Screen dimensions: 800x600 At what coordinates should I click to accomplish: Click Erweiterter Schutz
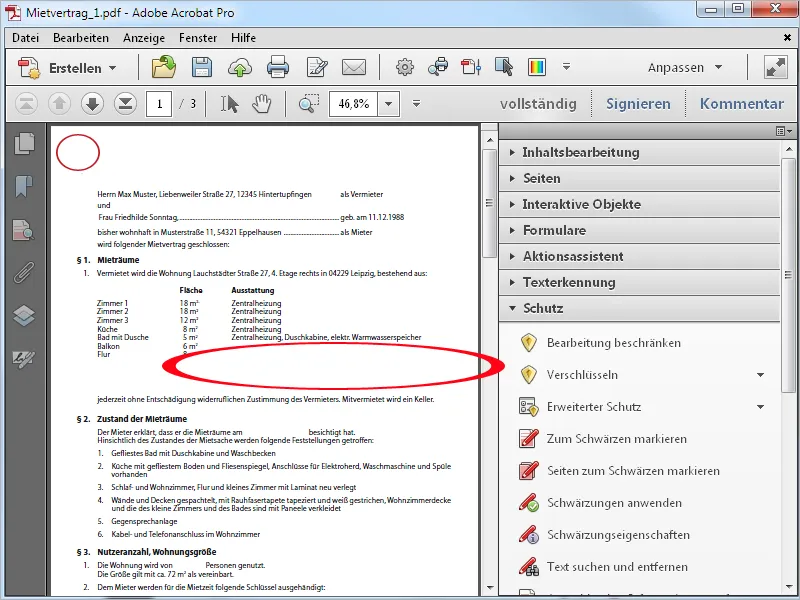[594, 407]
